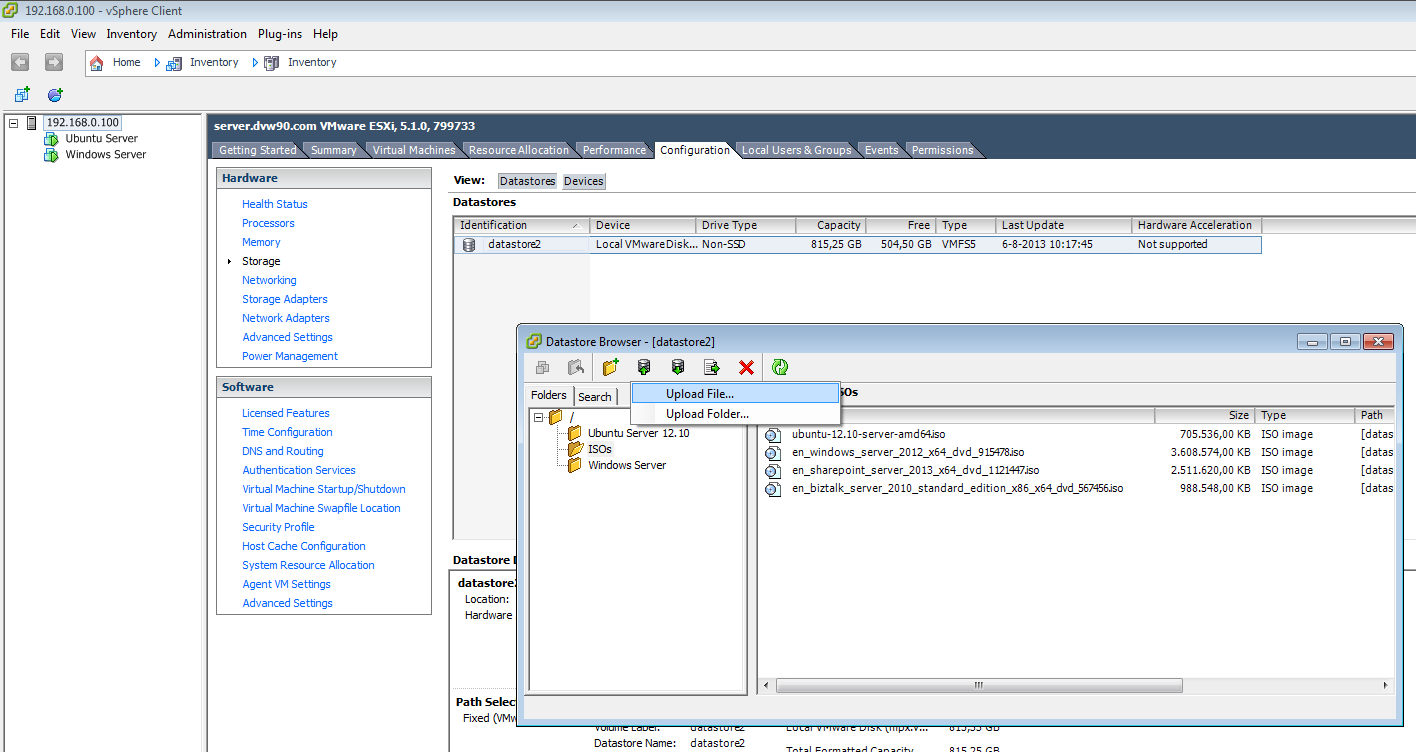Select the move file toolbar icon
The width and height of the screenshot is (1416, 752).
(x=712, y=367)
